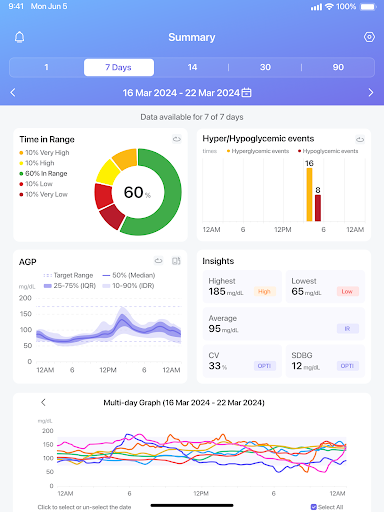Tap the red hypoglycemic bar labeled 8
384x512 pixels.
318,208
